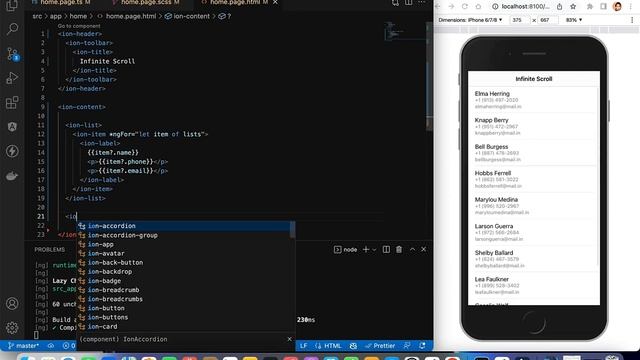This screenshot has width=640, height=360.
Task: Split the terminal panel
Action: click(x=386, y=249)
